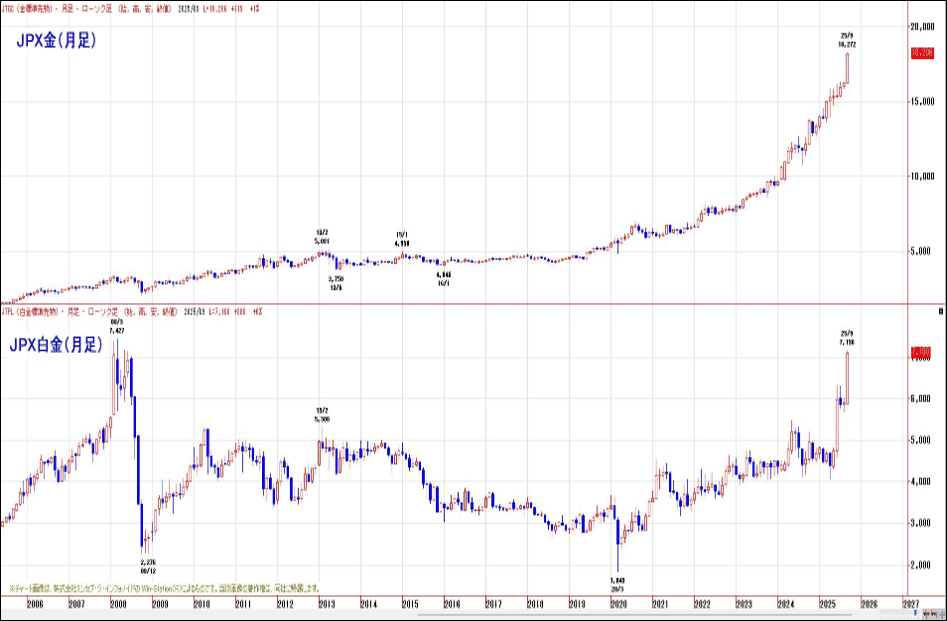This screenshot has width=947, height=621.
Task: Click the 20,000 level on gold price axis
Action: [925, 27]
